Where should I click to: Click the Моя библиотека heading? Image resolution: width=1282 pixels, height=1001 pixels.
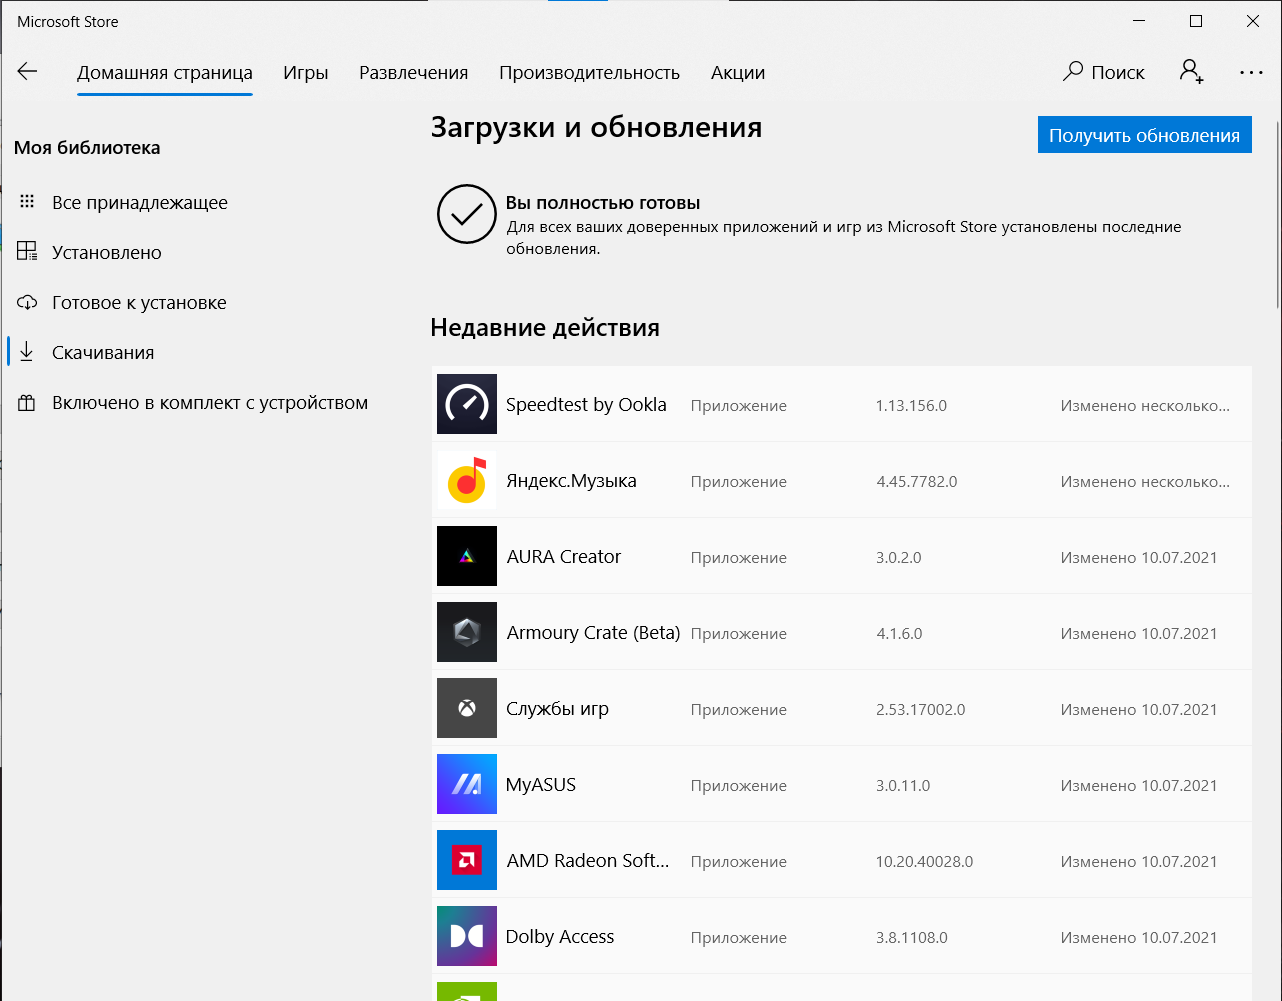click(x=87, y=148)
